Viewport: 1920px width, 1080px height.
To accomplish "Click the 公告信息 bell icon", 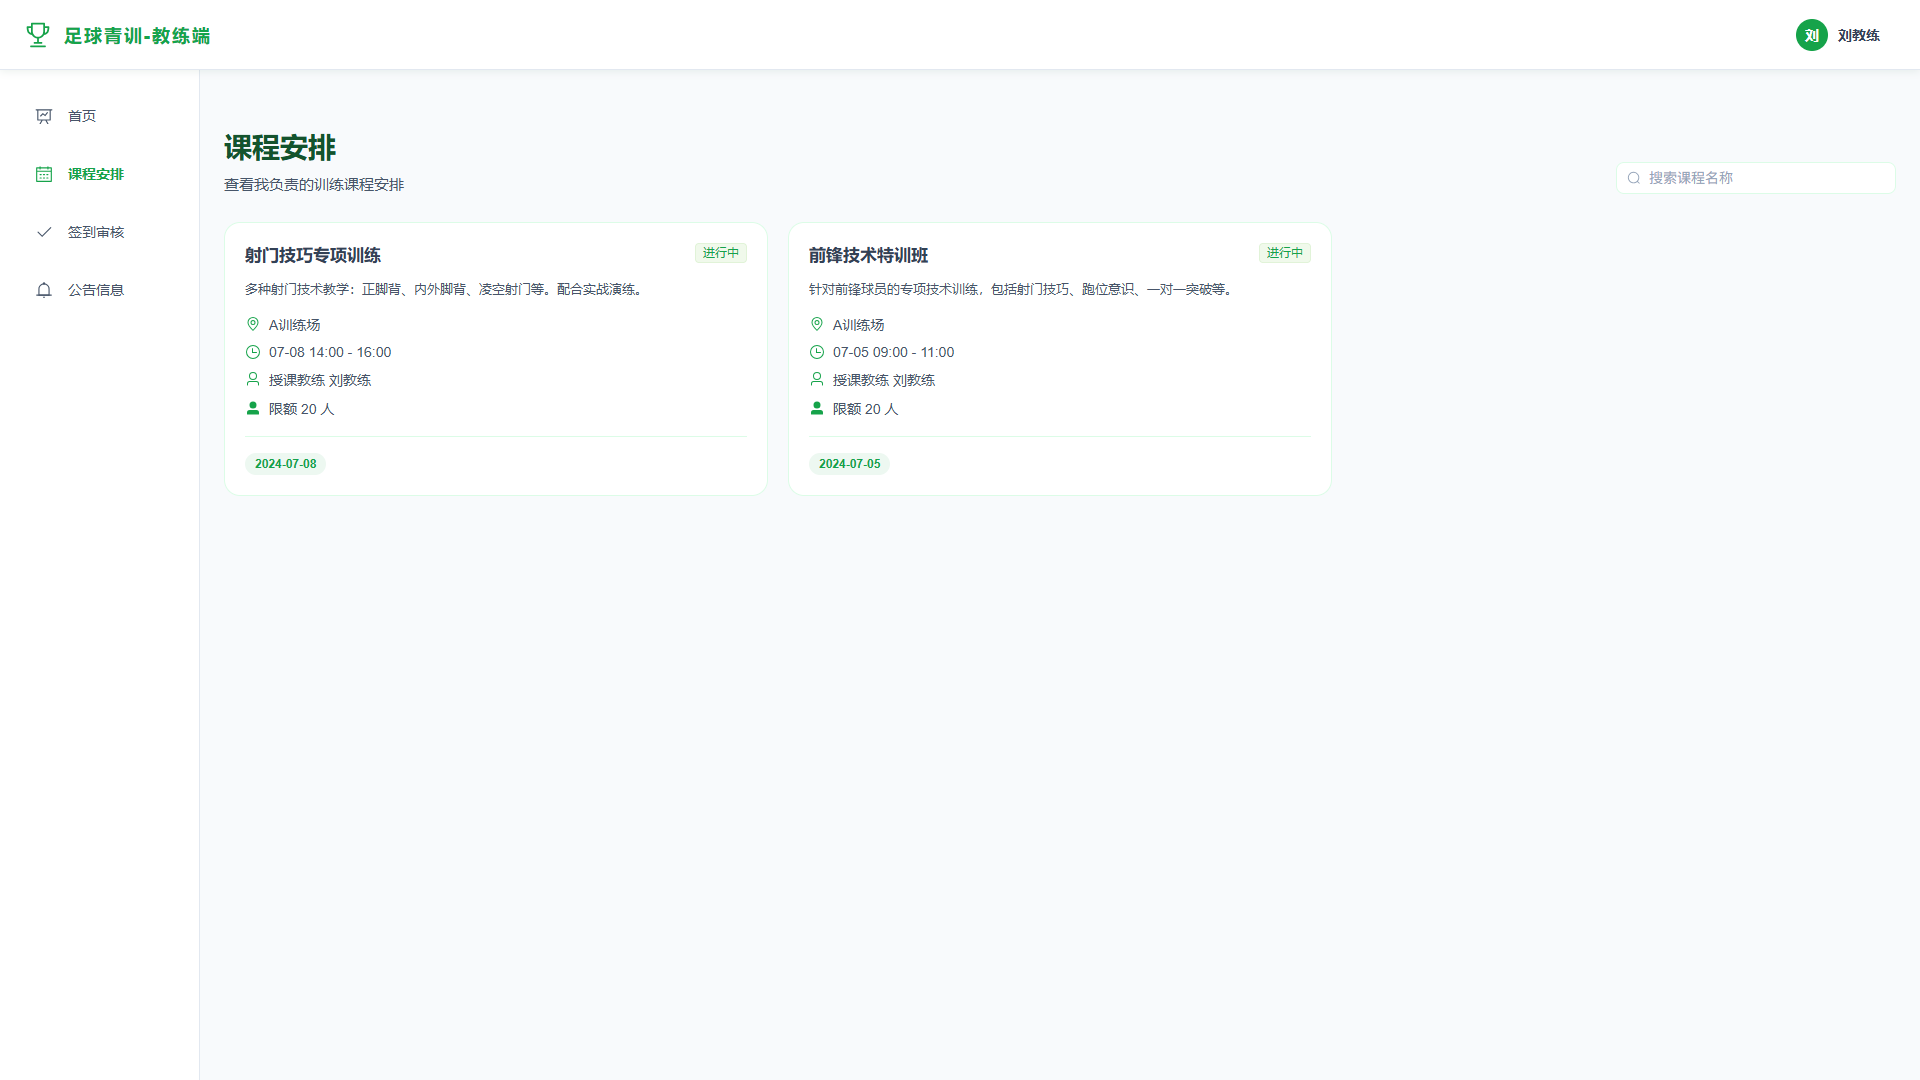I will [x=44, y=290].
